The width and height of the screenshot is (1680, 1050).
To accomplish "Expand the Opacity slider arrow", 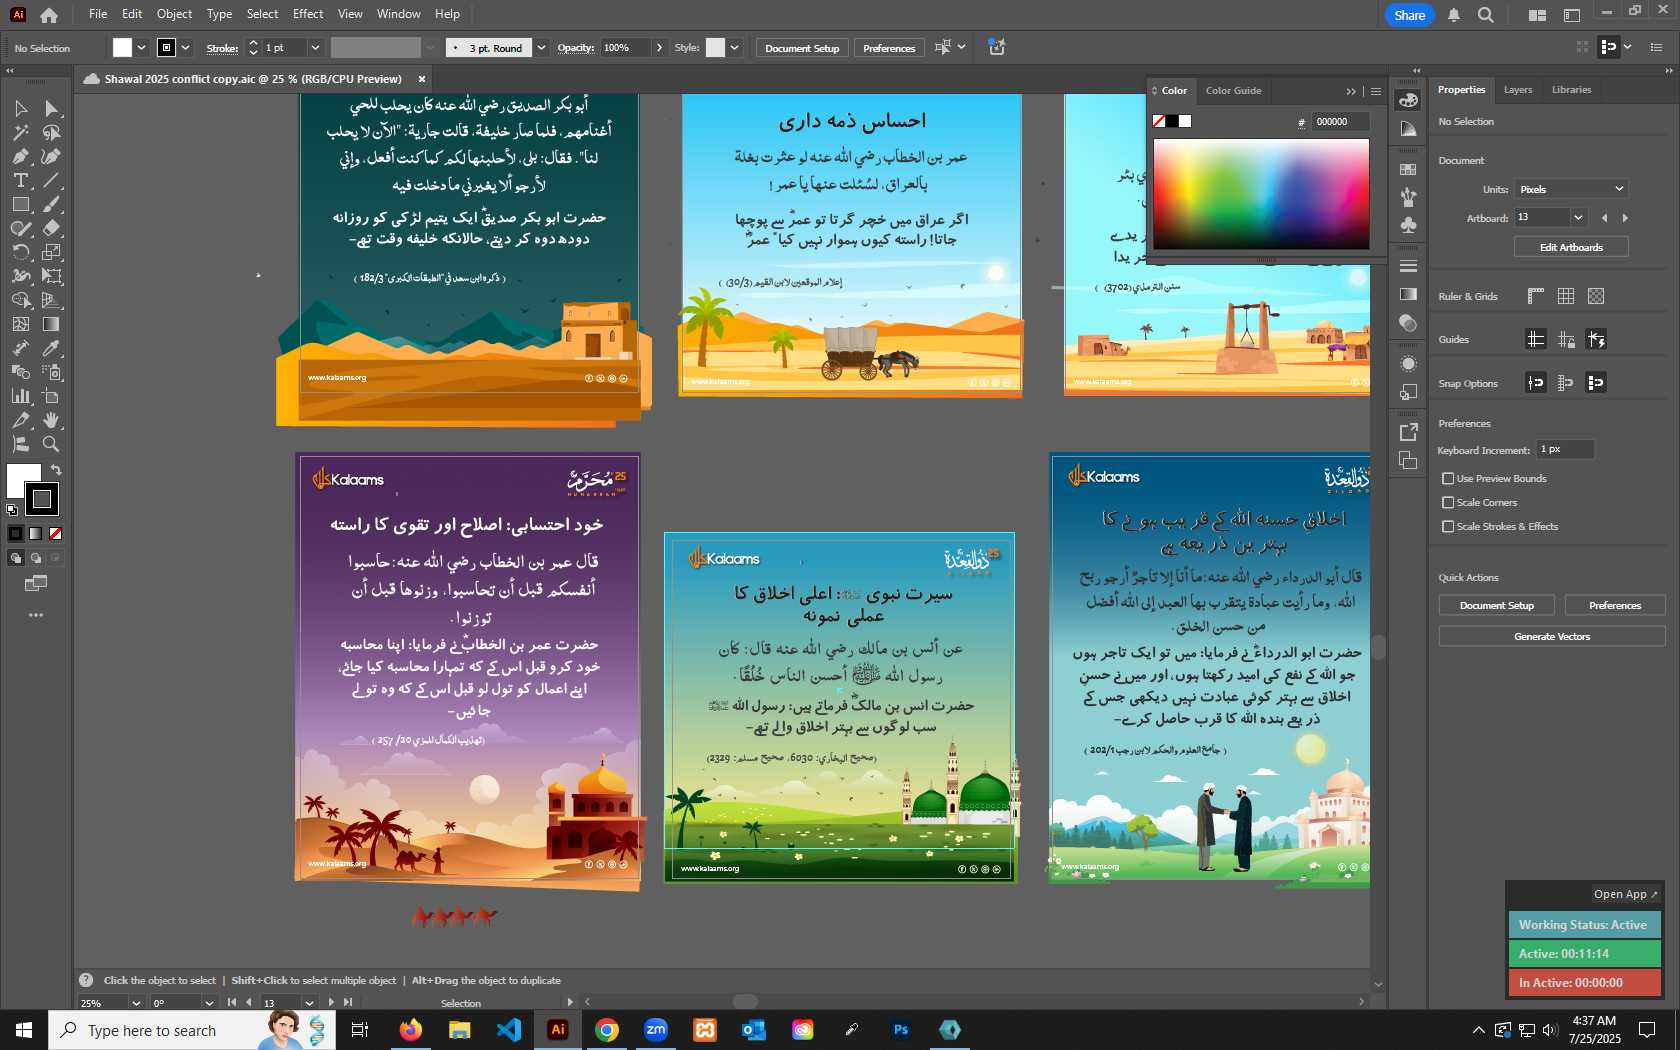I will [x=659, y=48].
